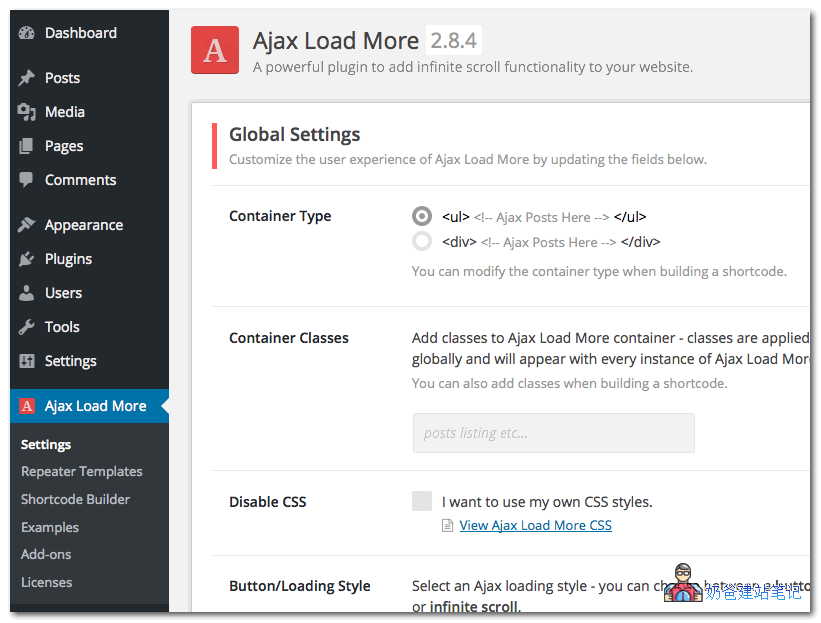Image resolution: width=821 pixels, height=623 pixels.
Task: Click the Settings sliders icon
Action: 27,360
